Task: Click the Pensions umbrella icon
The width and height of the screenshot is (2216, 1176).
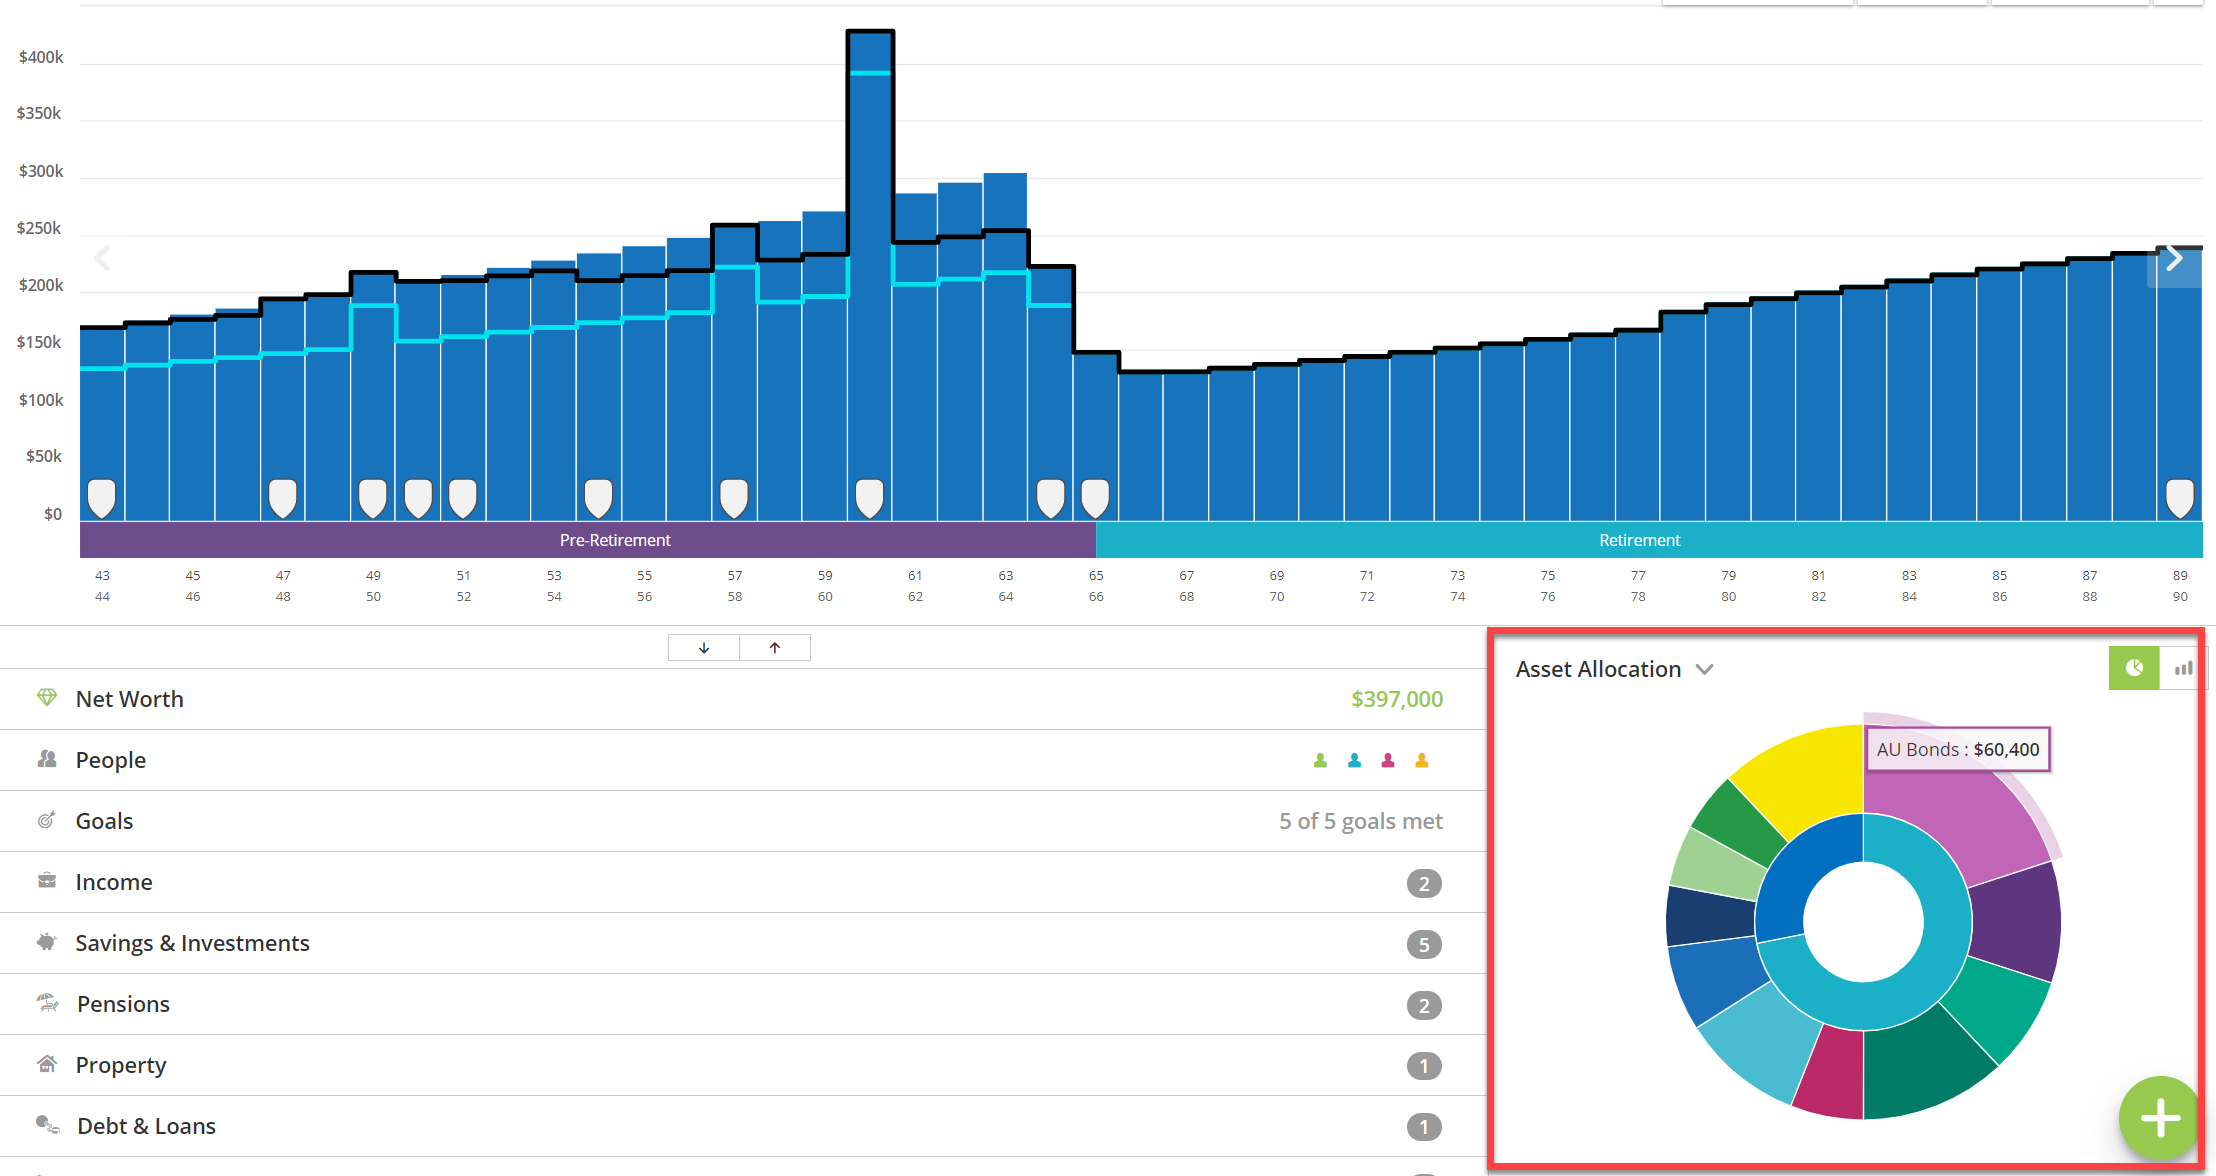Action: click(x=47, y=1003)
